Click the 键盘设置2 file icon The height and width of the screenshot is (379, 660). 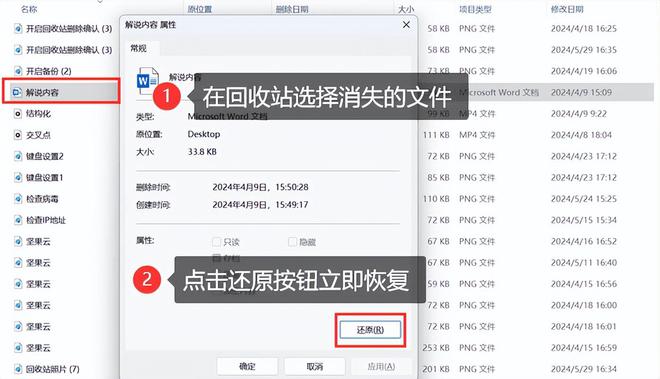[18, 156]
